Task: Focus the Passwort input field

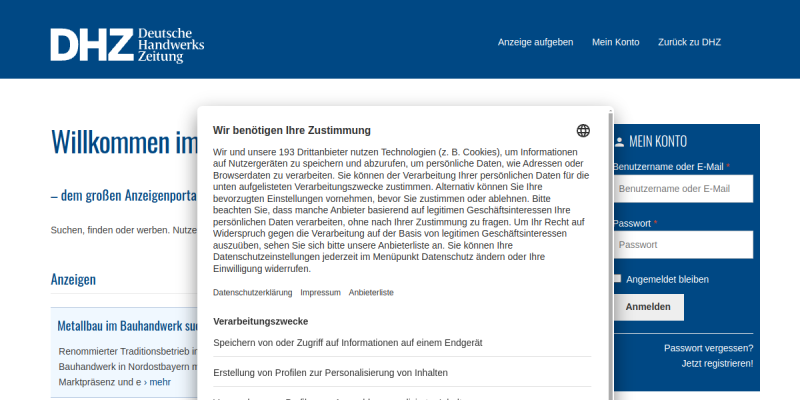Action: click(683, 245)
